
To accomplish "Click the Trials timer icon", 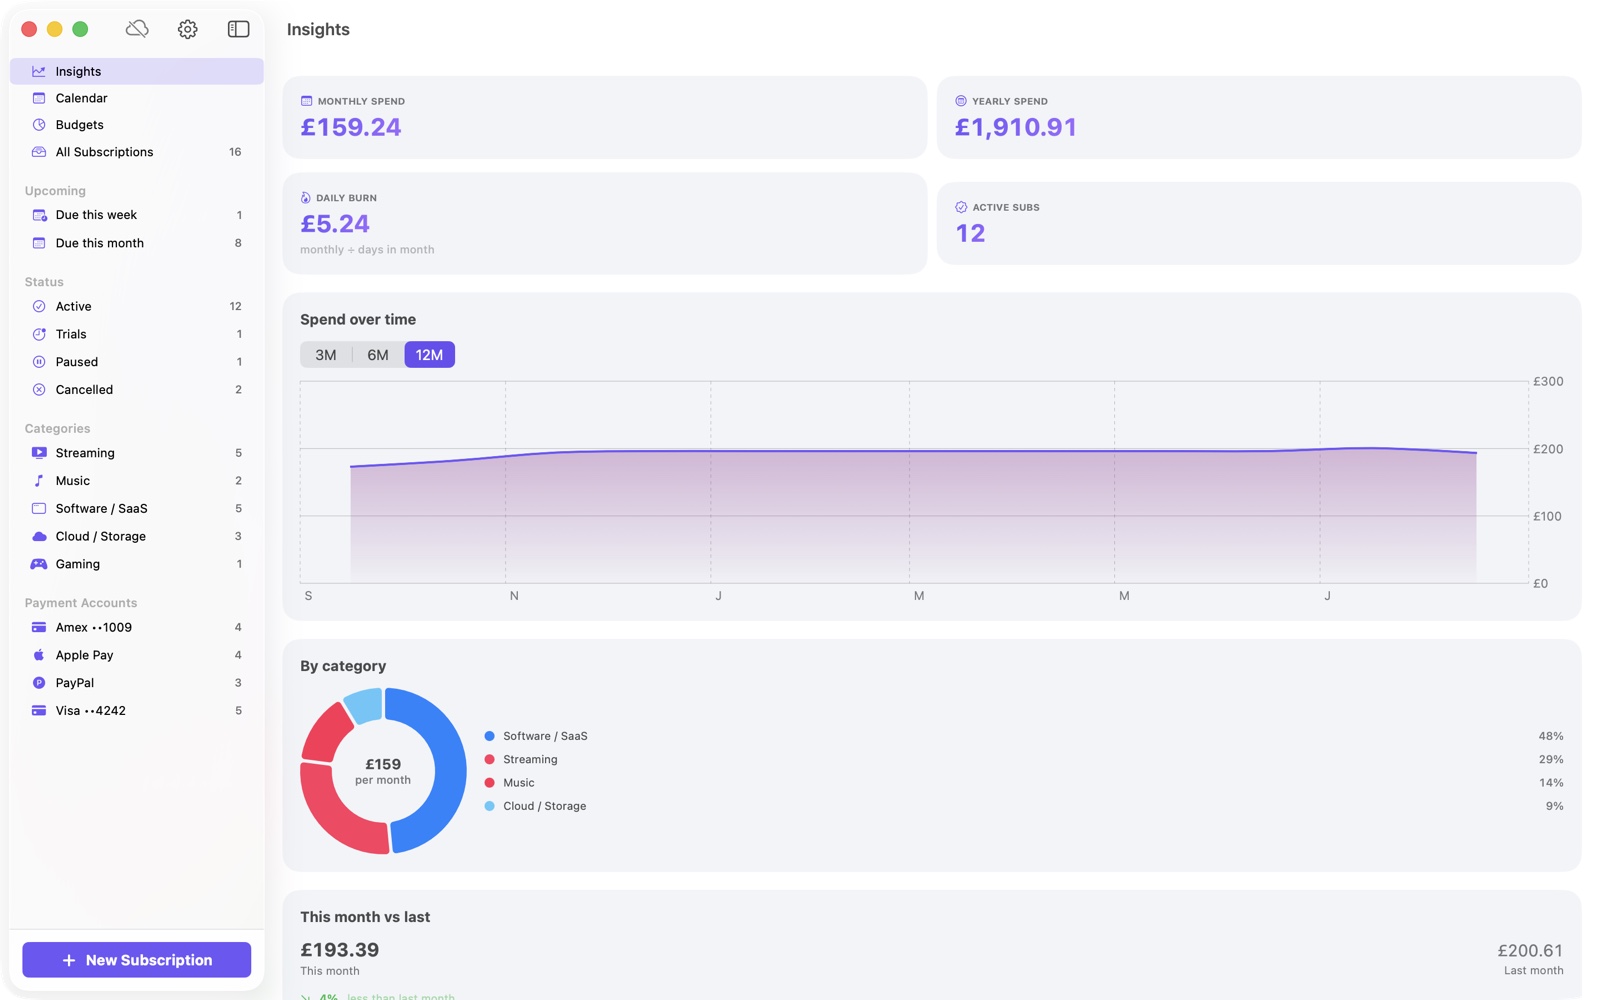I will [x=39, y=334].
